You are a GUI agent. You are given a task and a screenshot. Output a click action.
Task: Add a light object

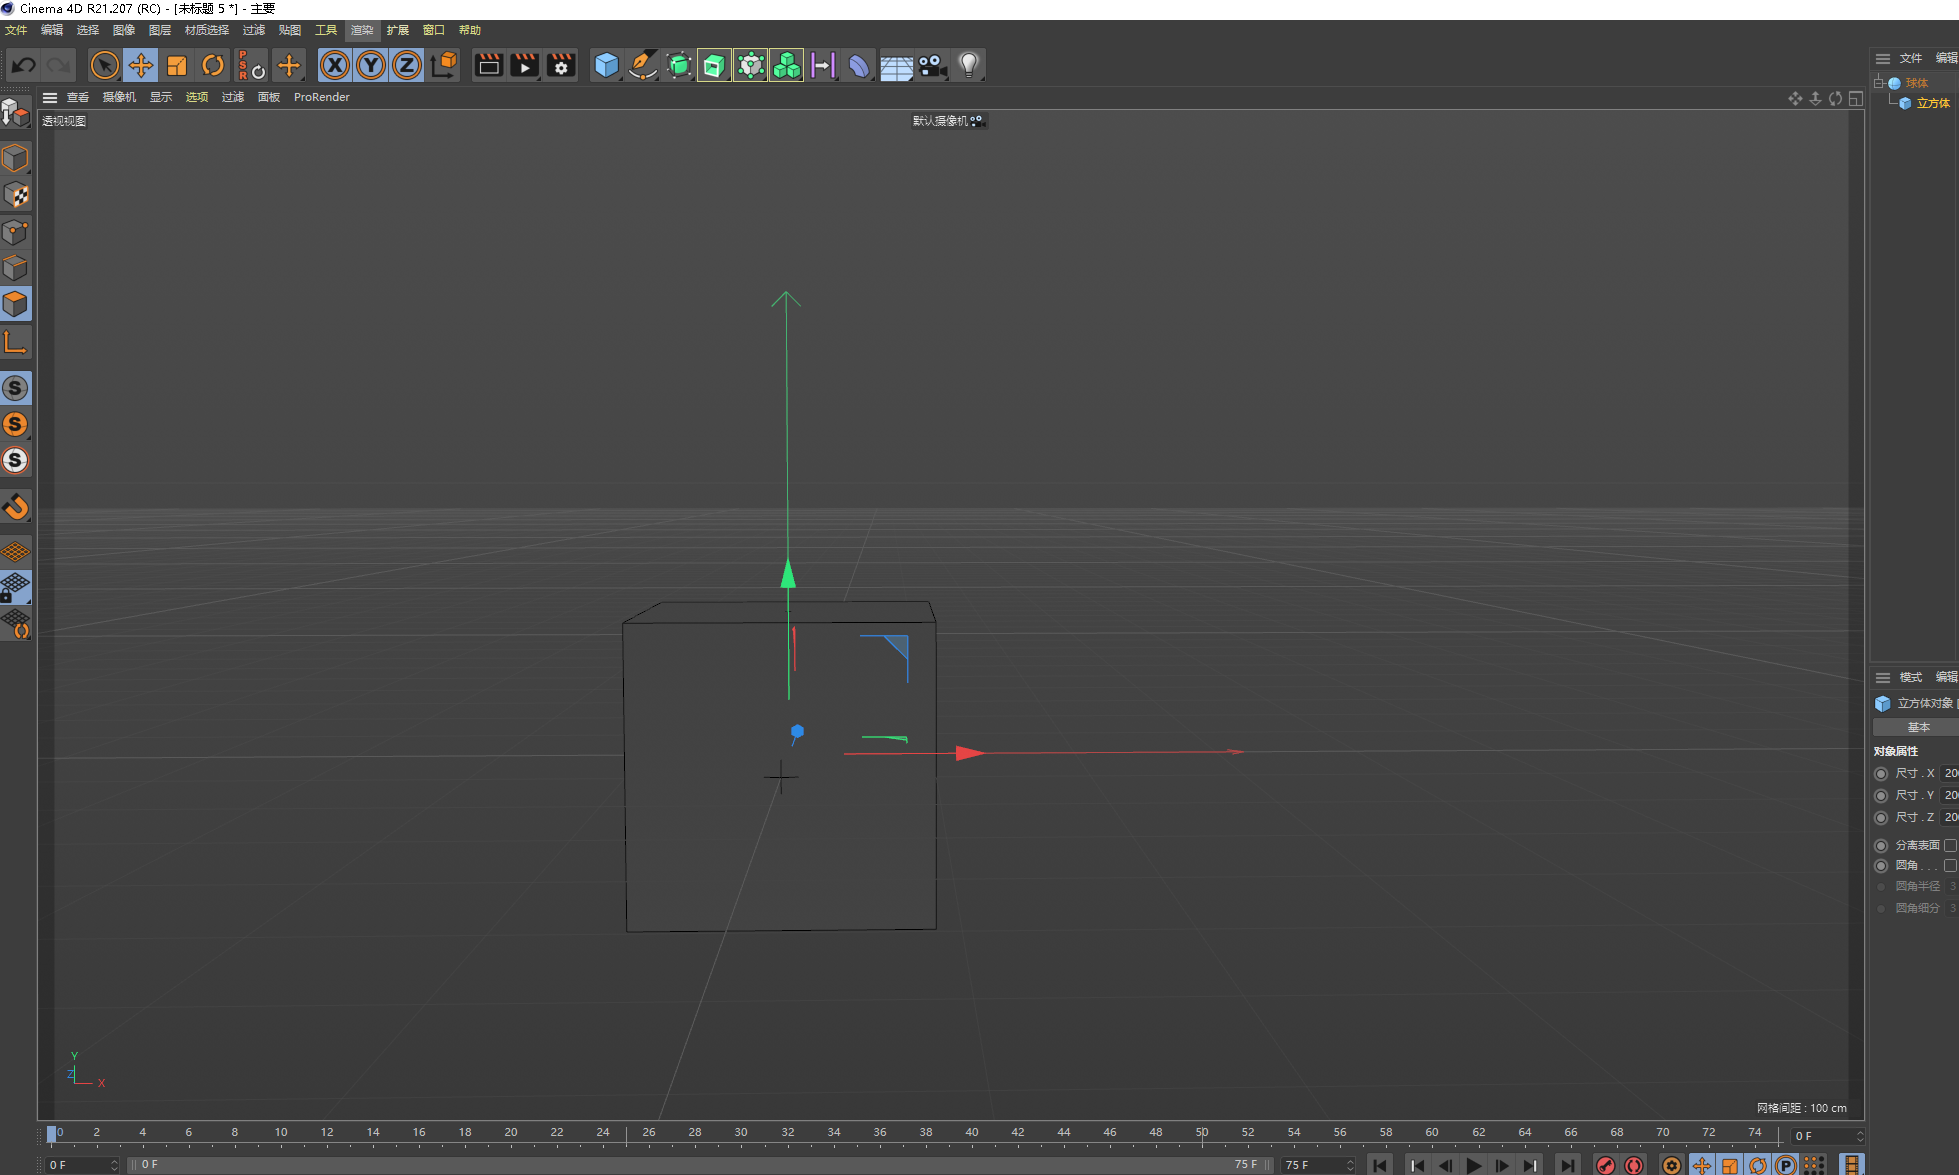[968, 66]
